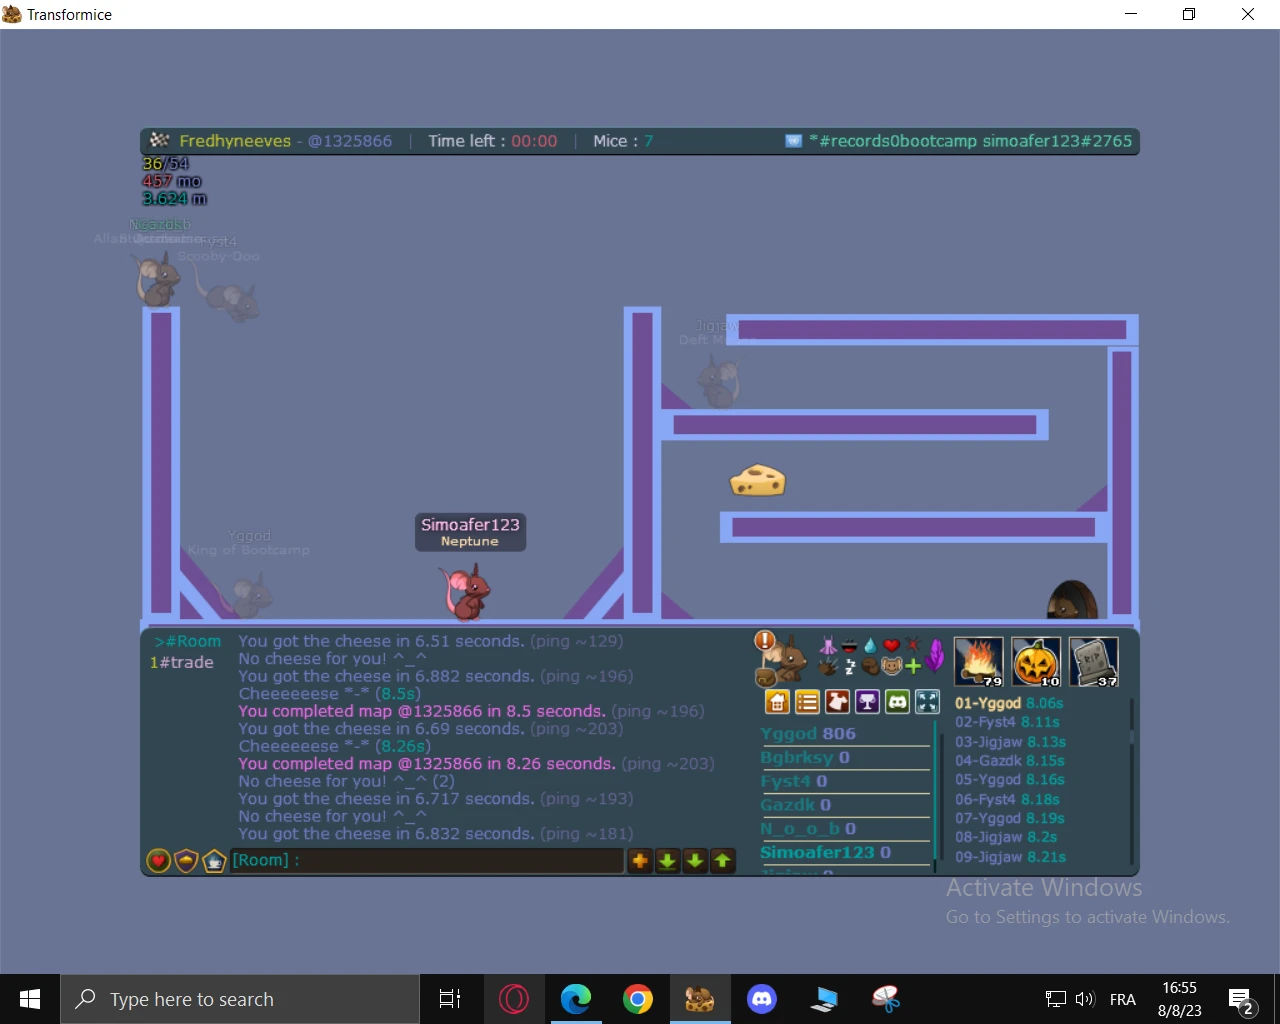Select the purple feather emote
This screenshot has width=1280, height=1024.
[x=935, y=655]
